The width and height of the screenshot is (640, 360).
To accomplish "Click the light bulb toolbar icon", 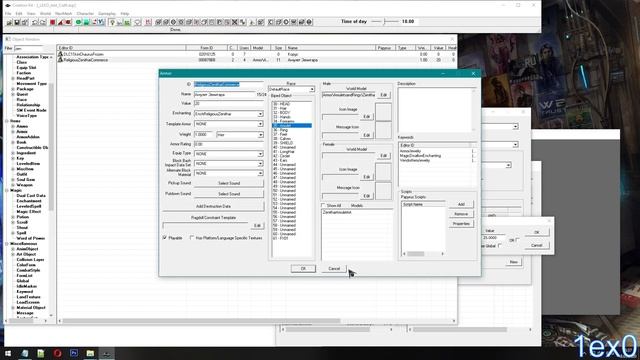I will [x=112, y=22].
